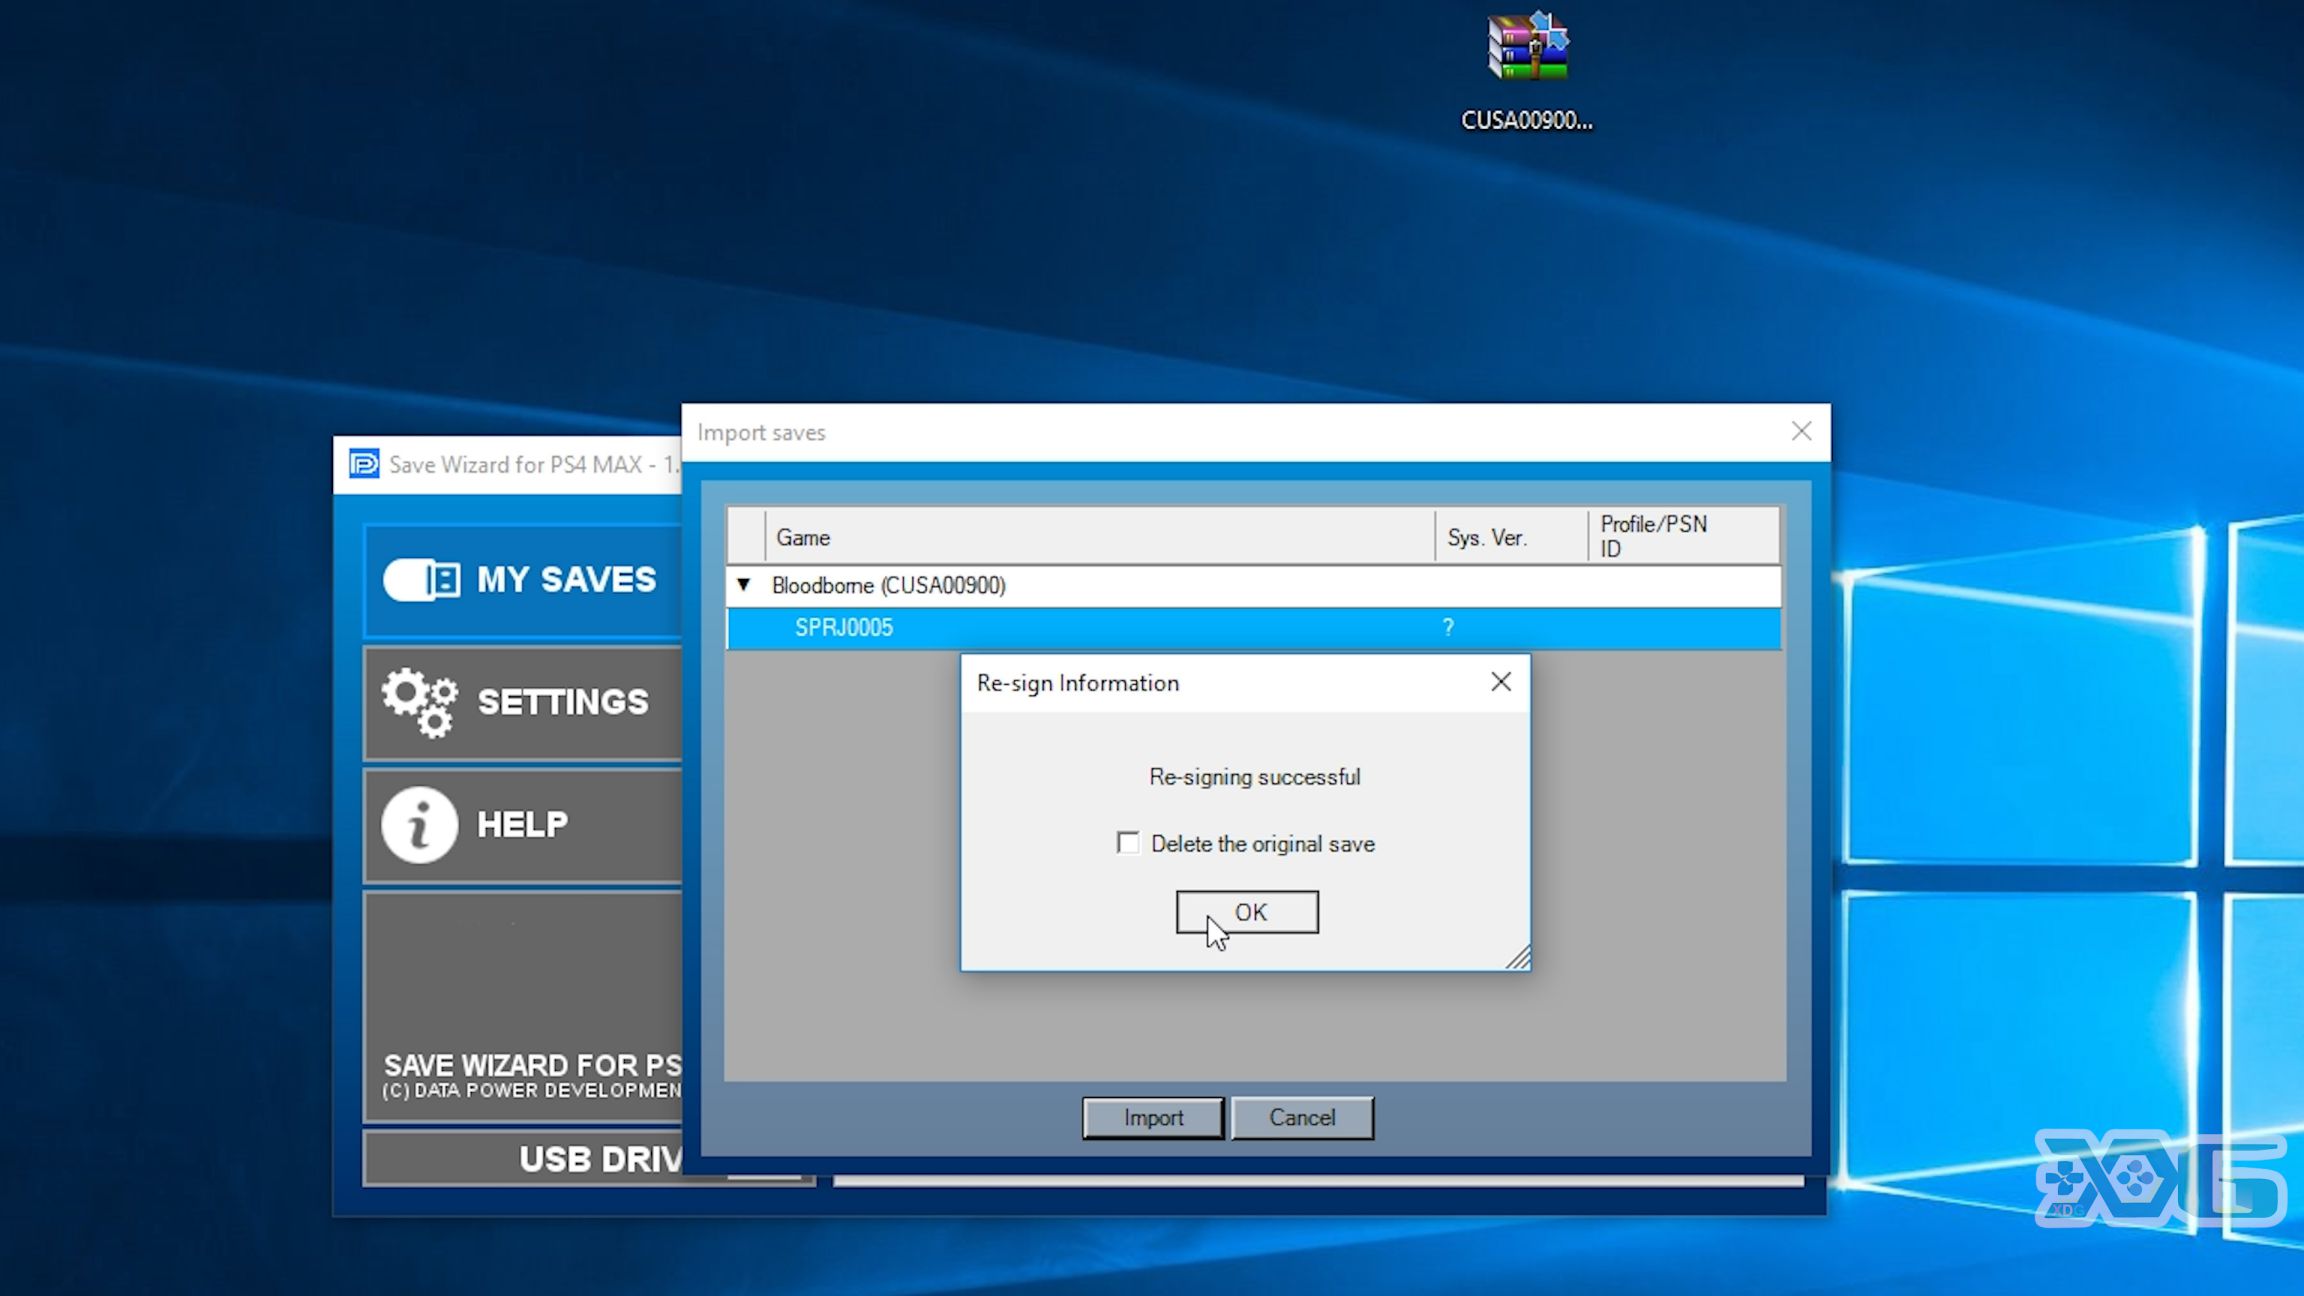Click the Sys. Ver. column header
The height and width of the screenshot is (1296, 2304).
click(x=1511, y=537)
